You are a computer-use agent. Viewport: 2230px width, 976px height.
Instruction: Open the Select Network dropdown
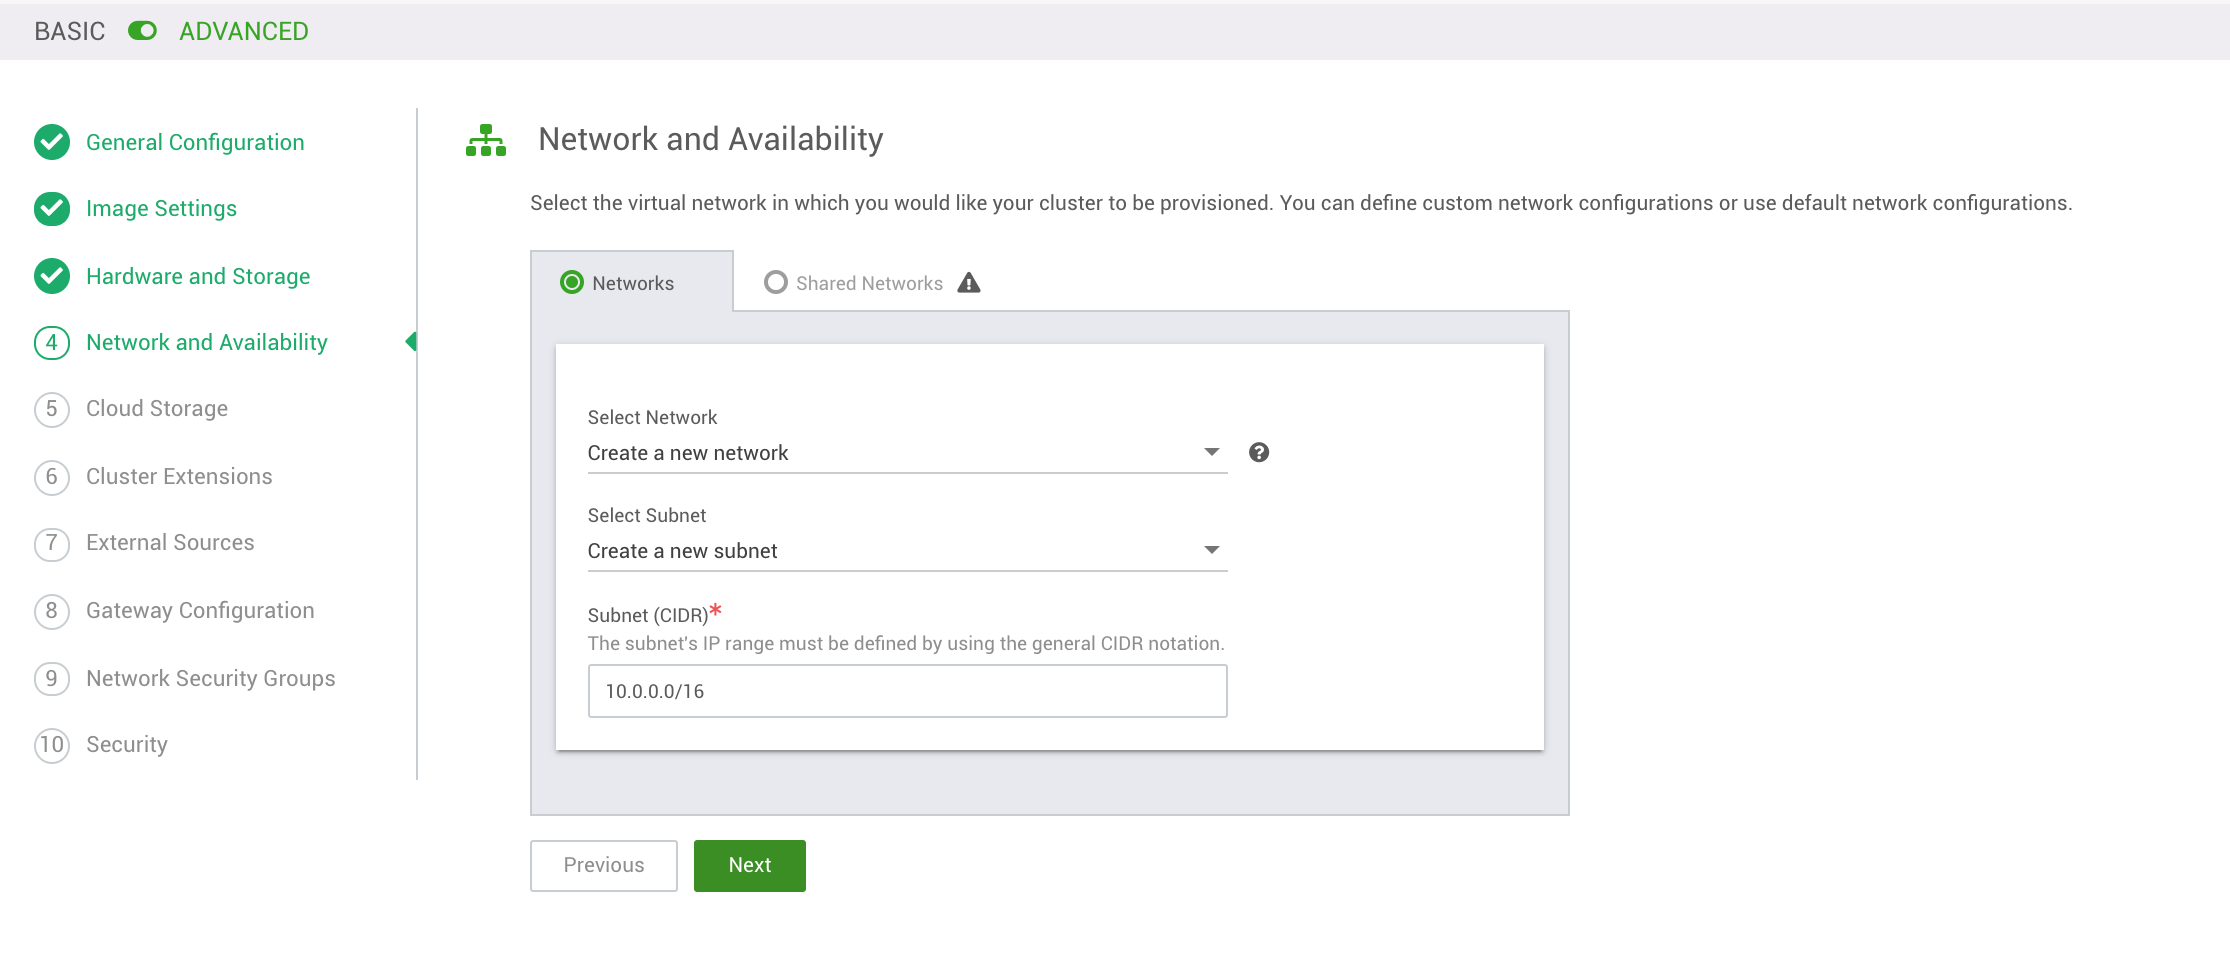(x=905, y=452)
